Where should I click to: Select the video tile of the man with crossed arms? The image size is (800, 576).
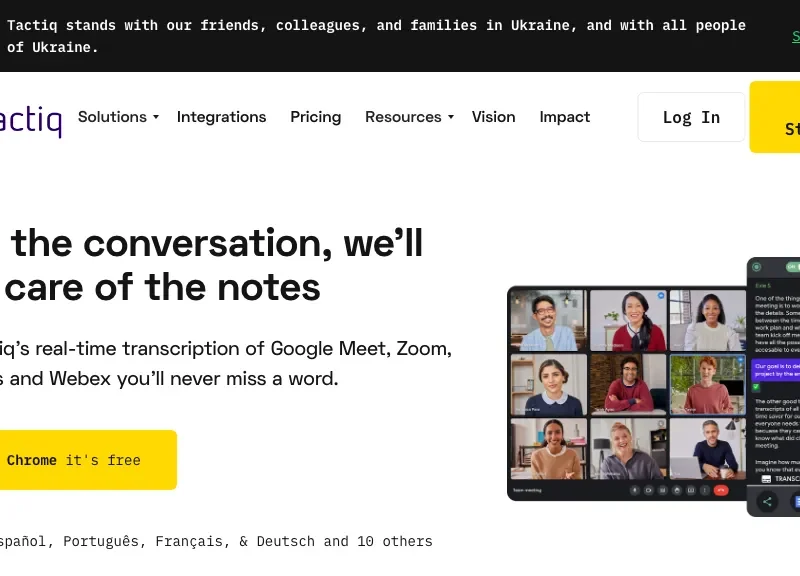pyautogui.click(x=628, y=385)
